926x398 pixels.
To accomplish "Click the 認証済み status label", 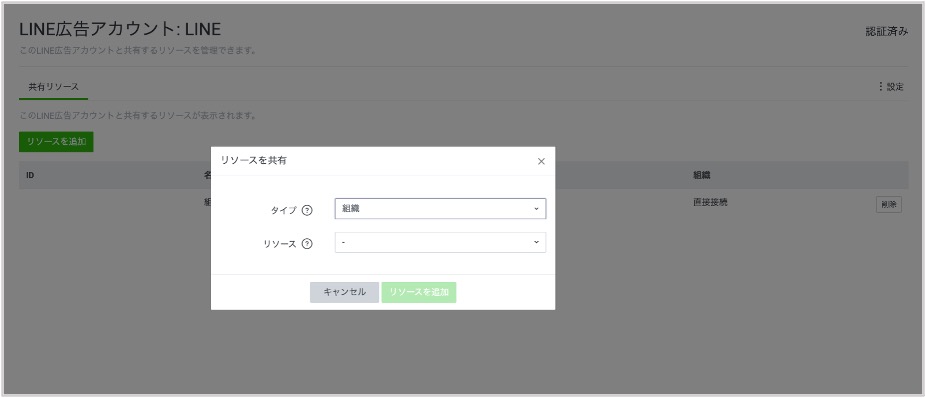I will pos(886,32).
